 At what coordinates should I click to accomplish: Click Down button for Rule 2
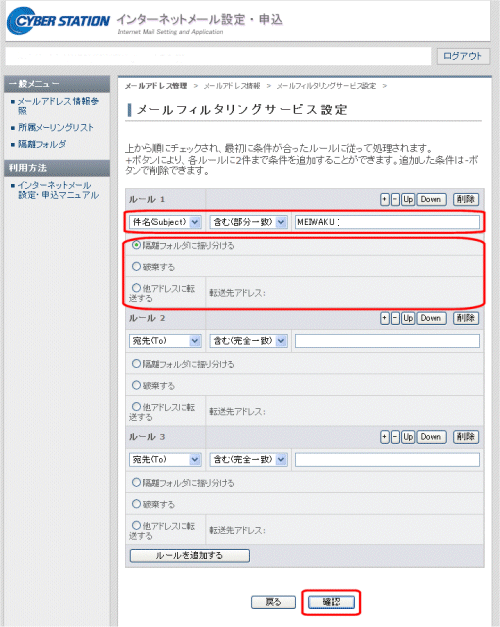pyautogui.click(x=431, y=318)
